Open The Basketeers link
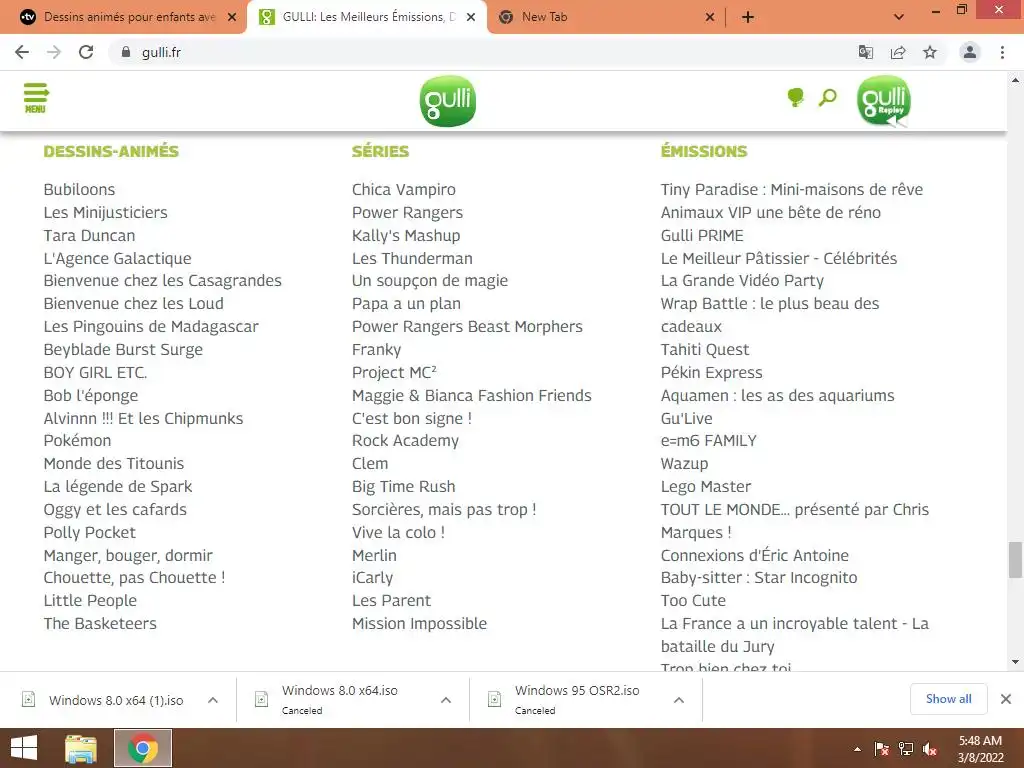This screenshot has height=768, width=1024. click(x=100, y=624)
